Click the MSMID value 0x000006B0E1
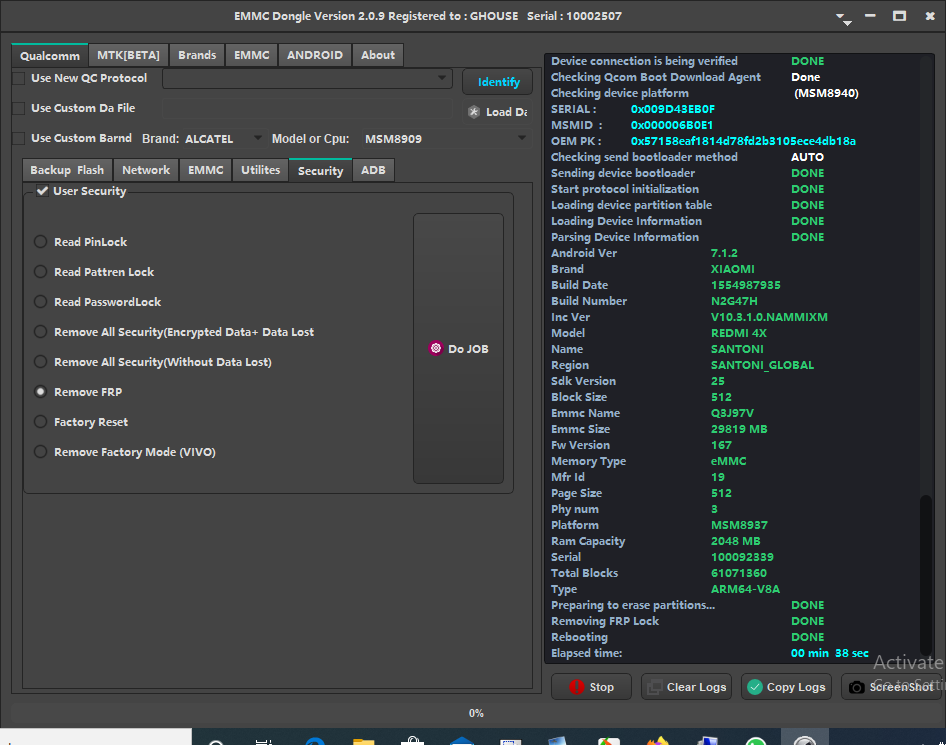This screenshot has width=946, height=745. (671, 125)
